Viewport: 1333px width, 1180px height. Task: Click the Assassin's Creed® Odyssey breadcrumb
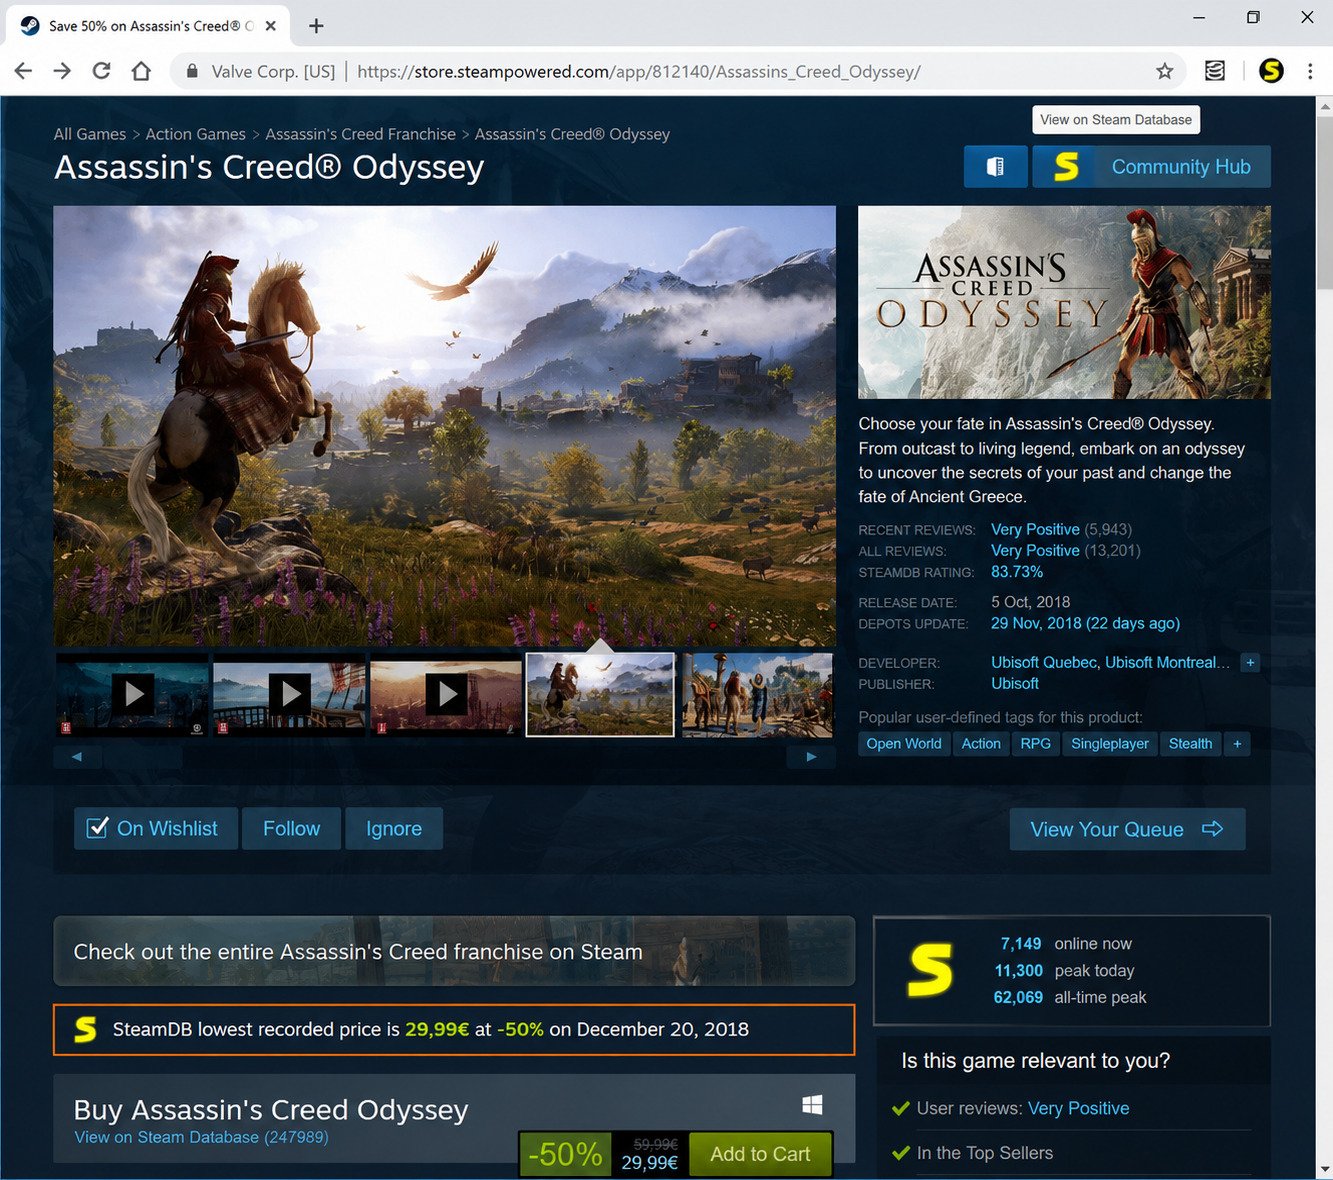tap(572, 134)
